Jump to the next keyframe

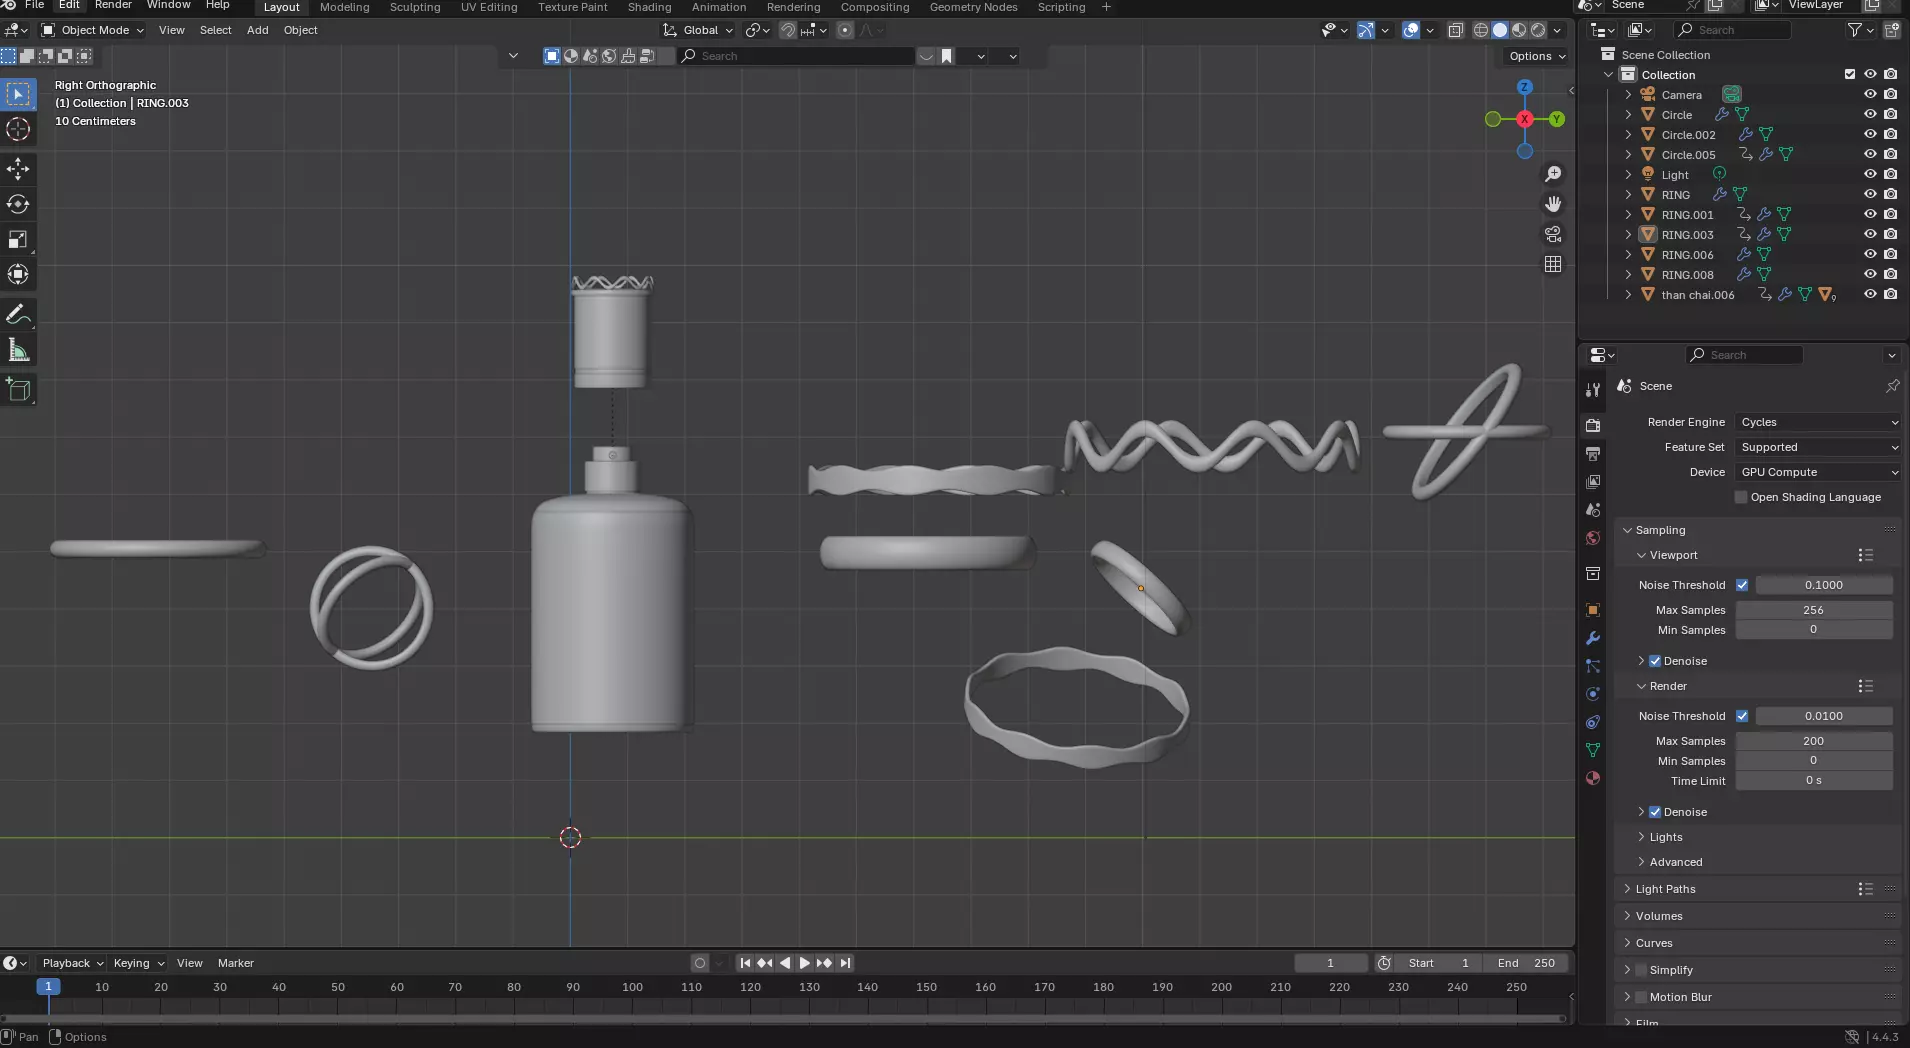(x=825, y=963)
